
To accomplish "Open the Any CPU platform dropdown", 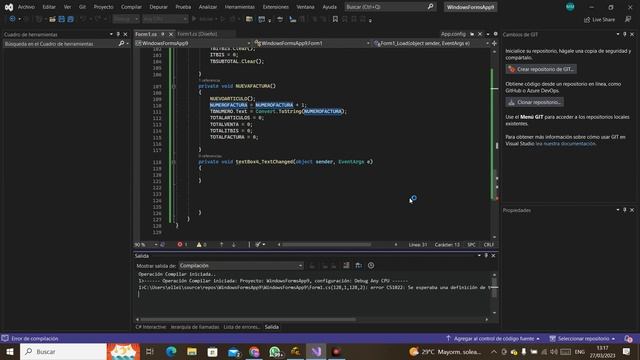I will (165, 19).
